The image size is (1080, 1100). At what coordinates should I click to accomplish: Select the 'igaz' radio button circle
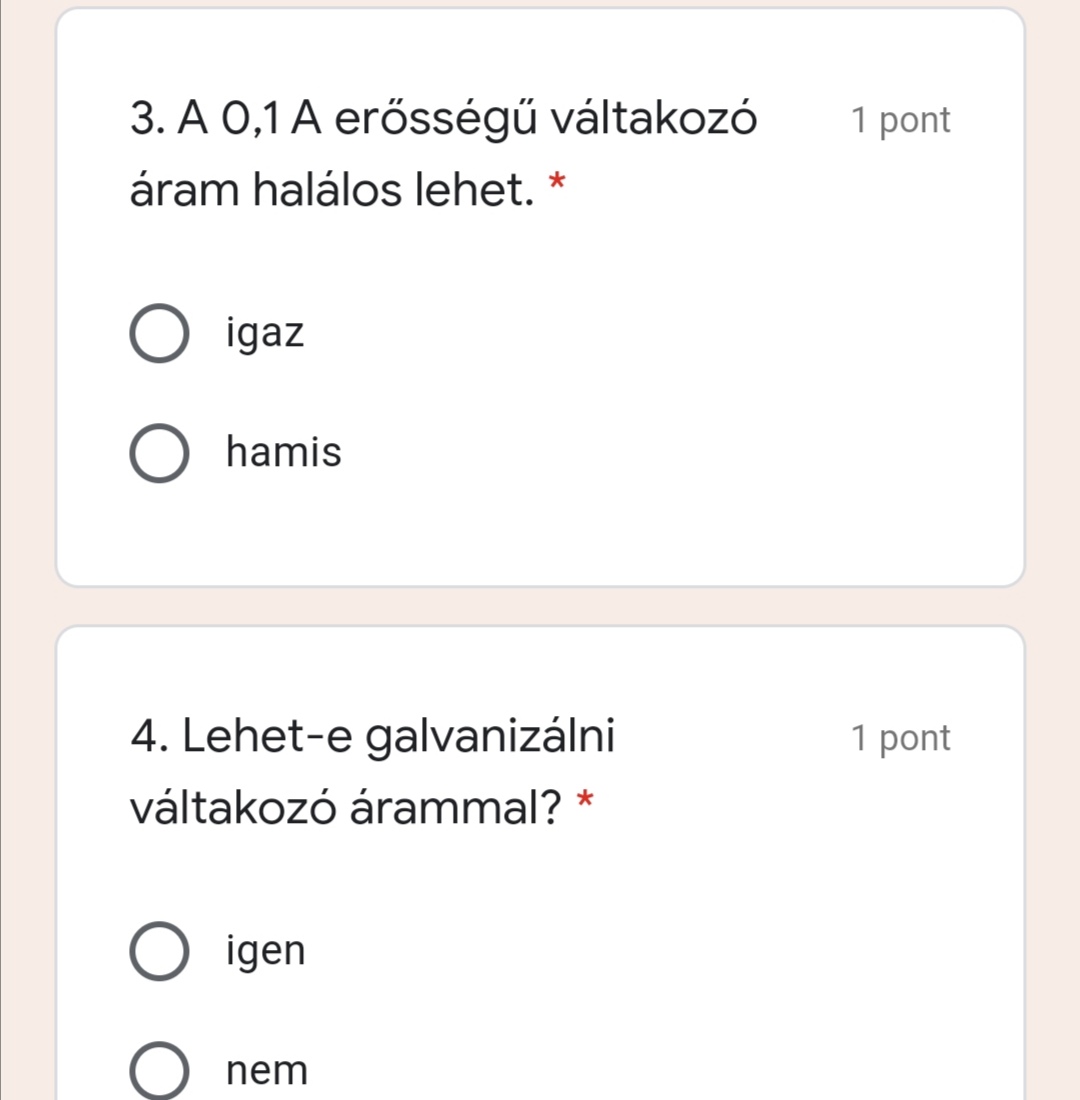(x=158, y=334)
